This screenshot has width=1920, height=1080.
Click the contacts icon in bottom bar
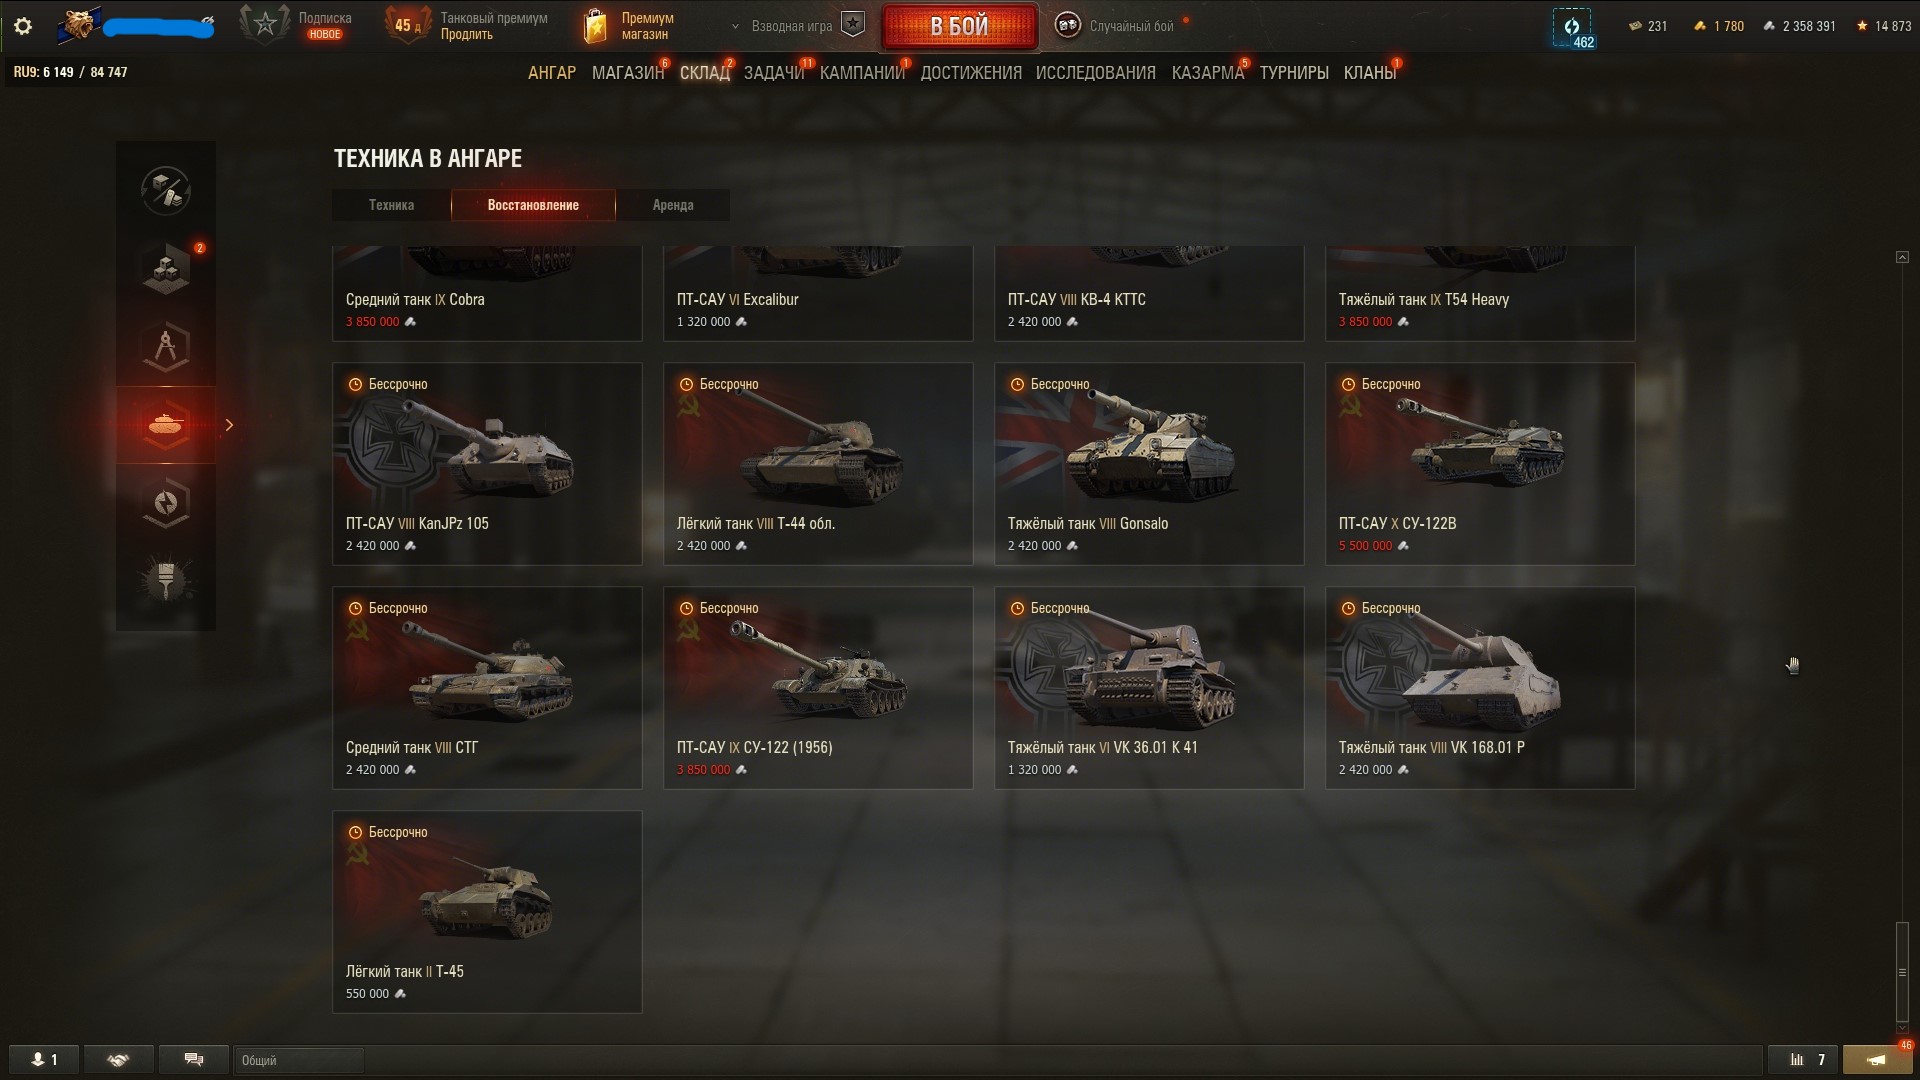(x=44, y=1059)
